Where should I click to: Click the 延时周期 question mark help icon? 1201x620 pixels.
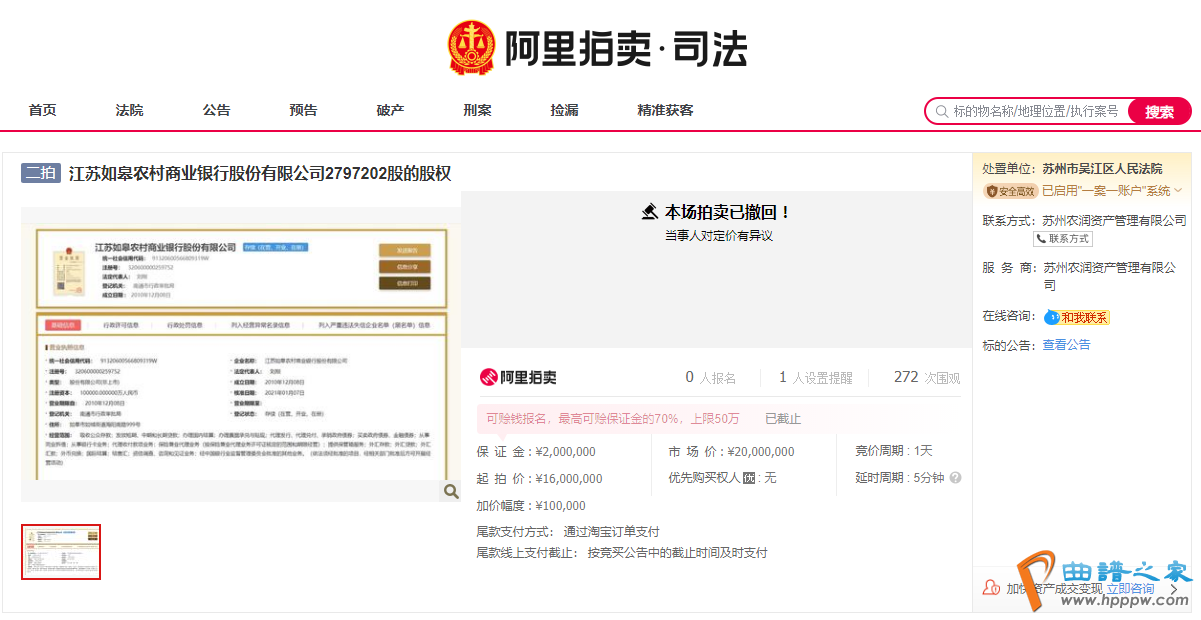tap(955, 478)
